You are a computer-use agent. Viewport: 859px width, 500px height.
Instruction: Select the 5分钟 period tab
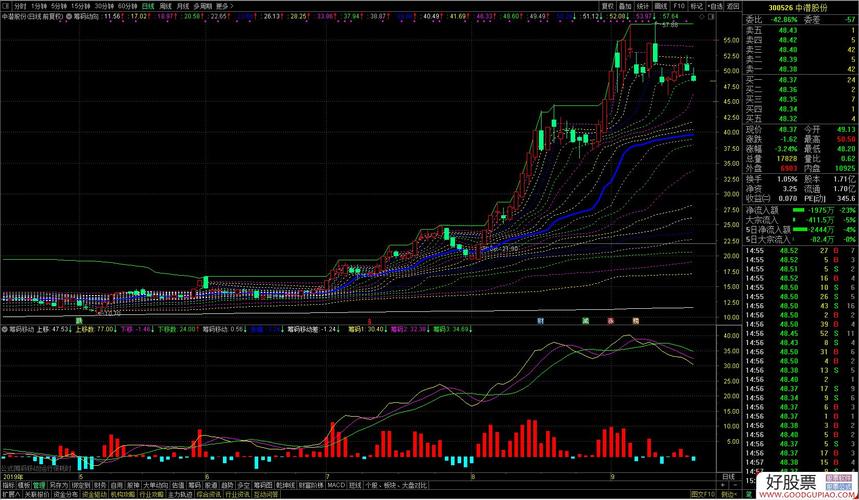point(58,6)
